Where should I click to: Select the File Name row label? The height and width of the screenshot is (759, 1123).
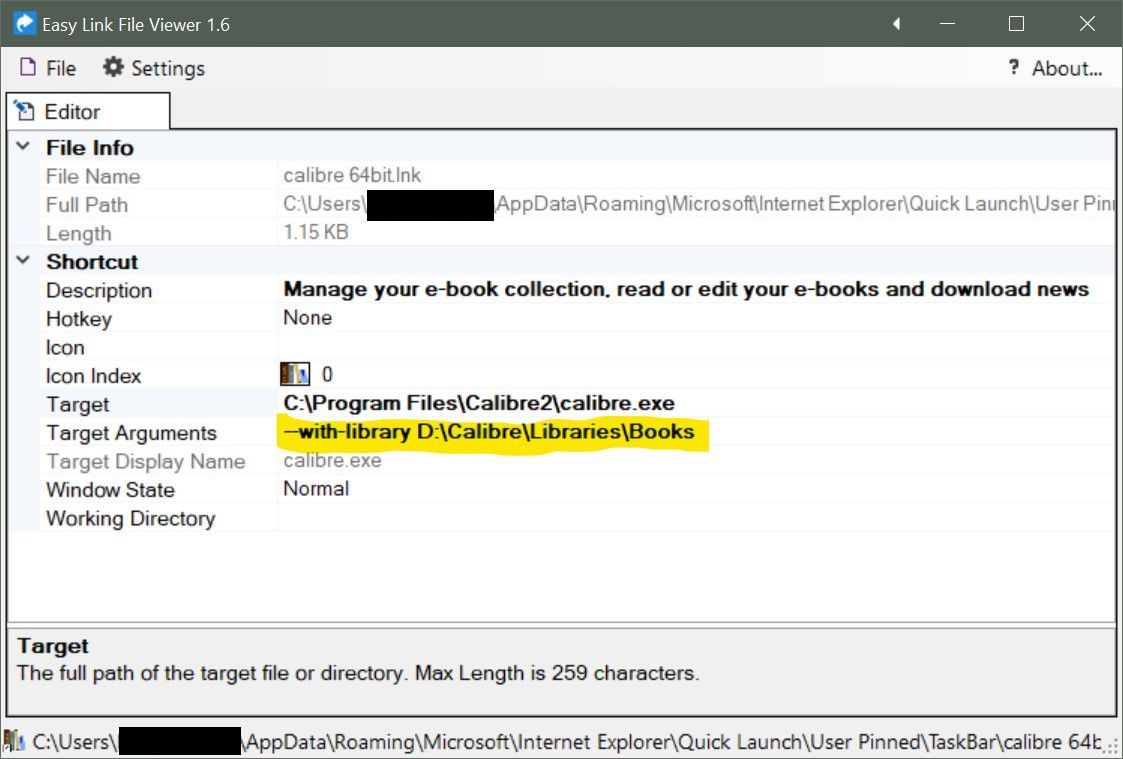click(x=93, y=176)
